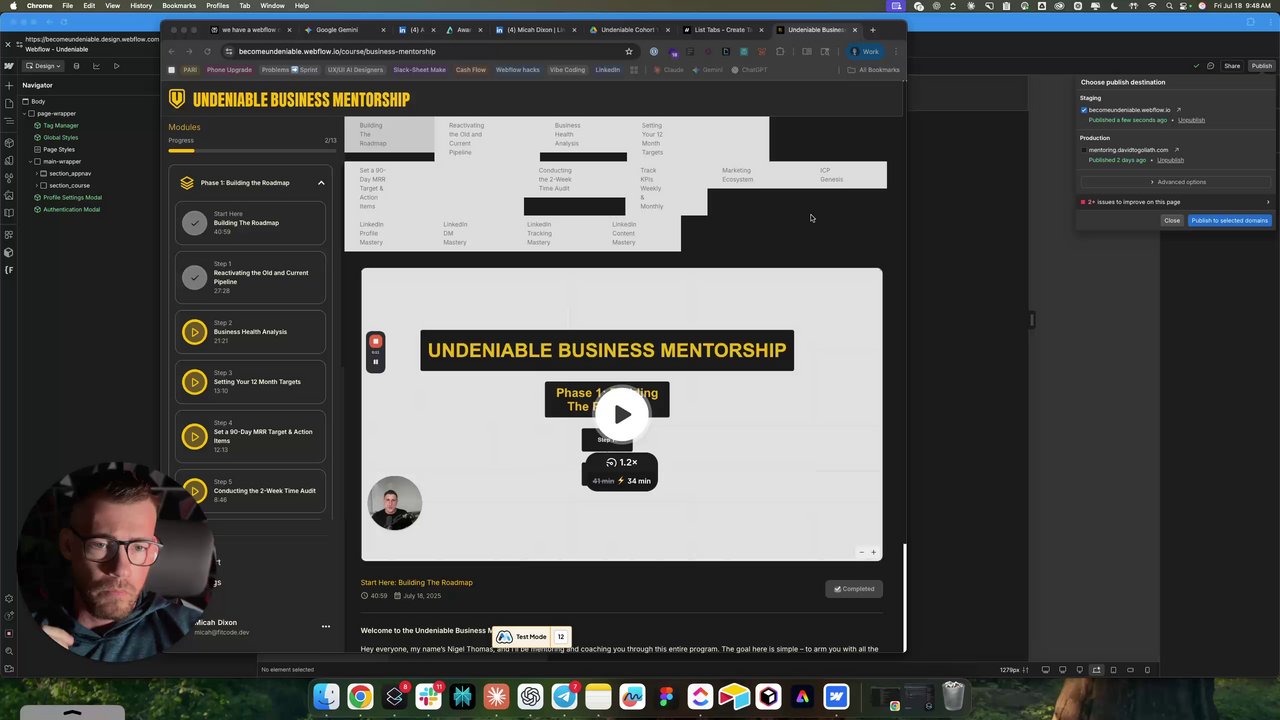Click the Share button in Webflow
This screenshot has height=720, width=1280.
click(1232, 66)
